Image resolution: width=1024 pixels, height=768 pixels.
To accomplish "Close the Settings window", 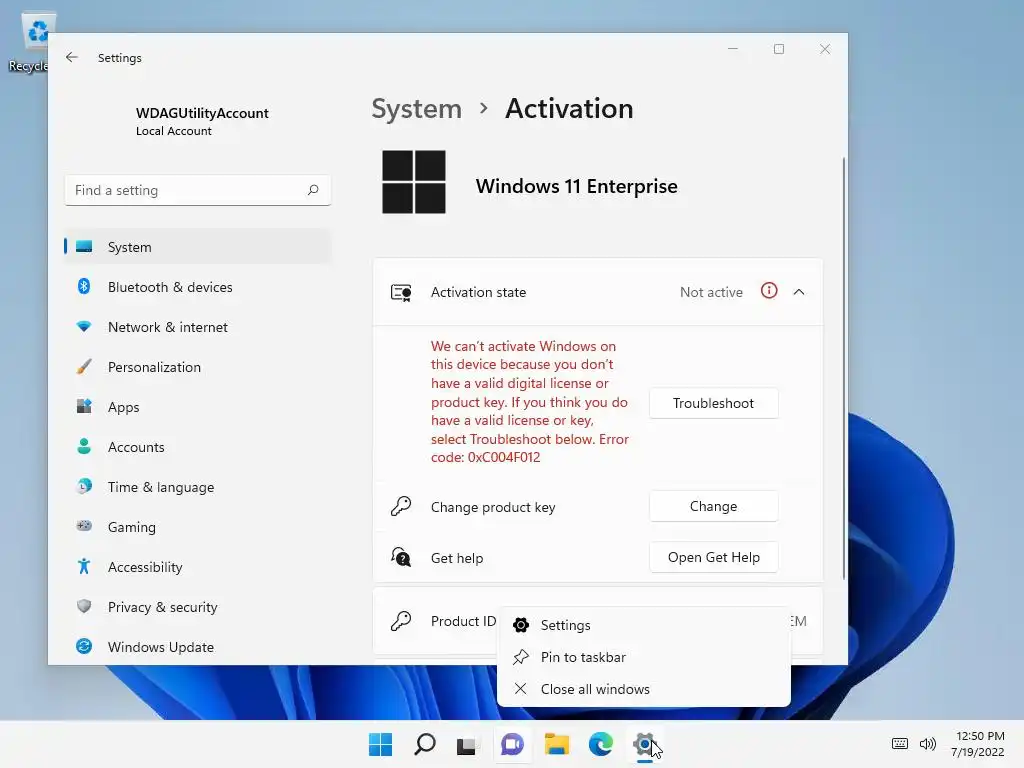I will click(825, 49).
